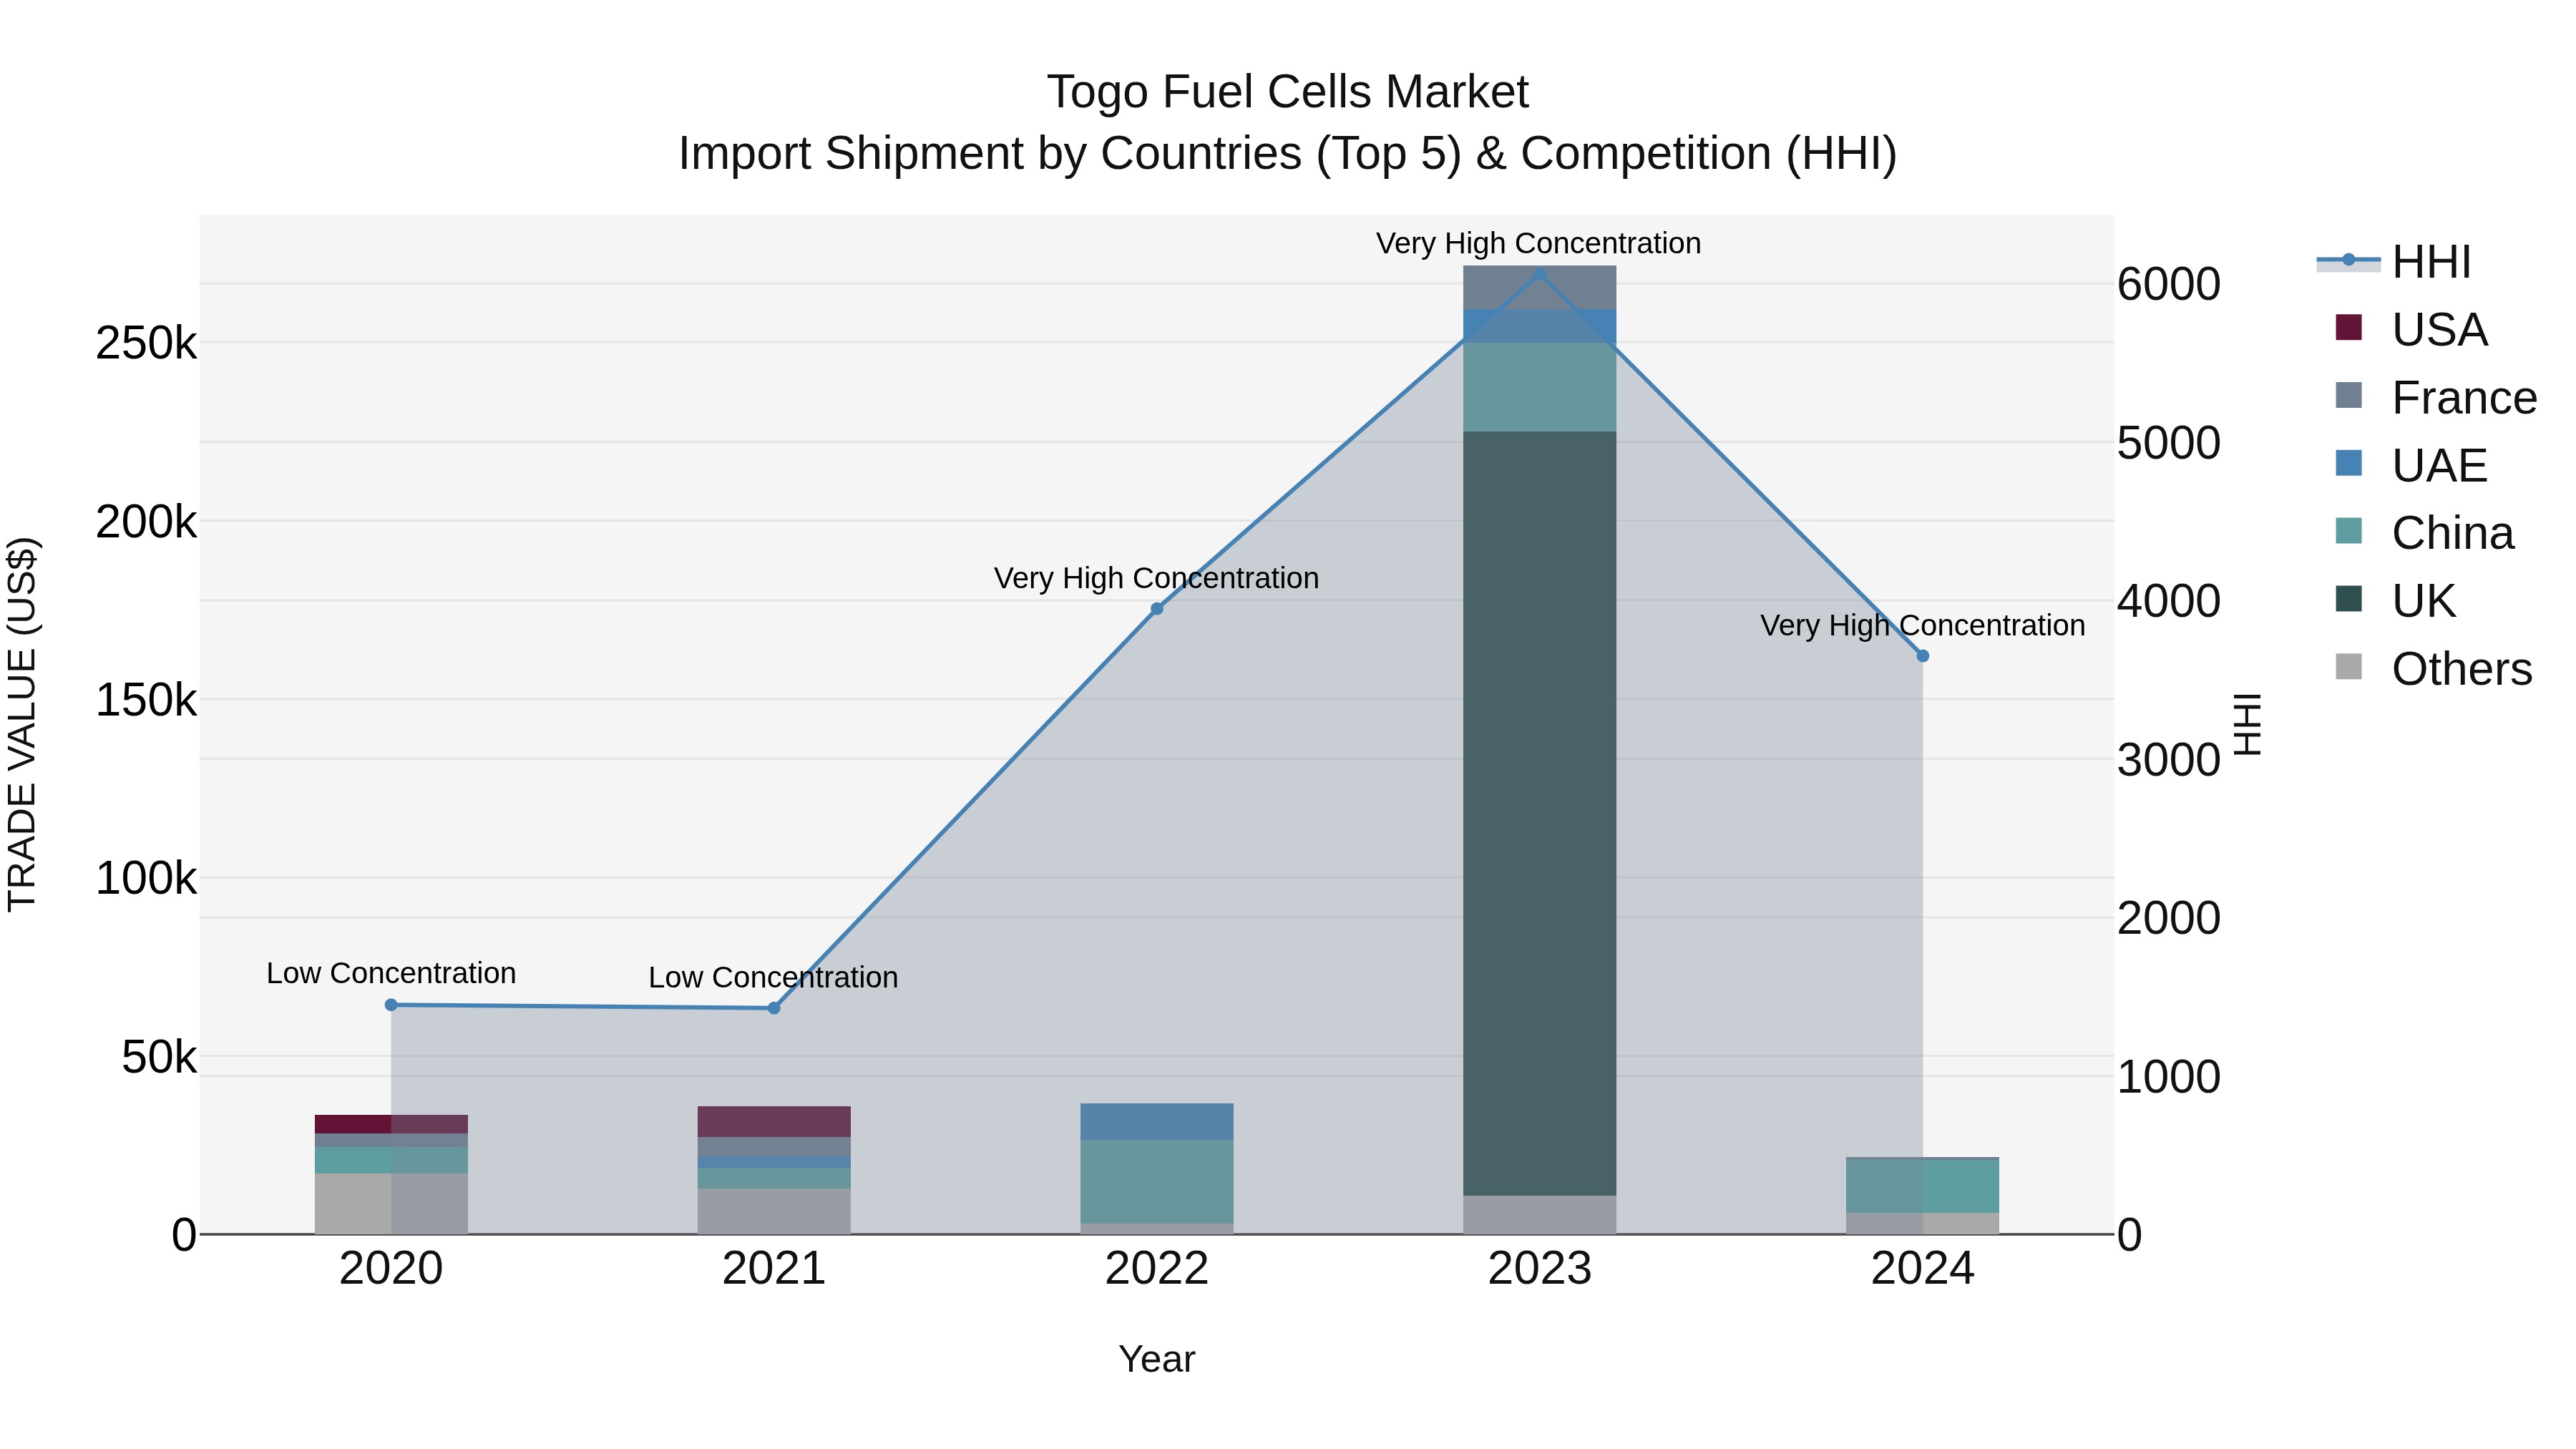Select the USA segment of the 2021 bar
This screenshot has width=2576, height=1449.
tap(774, 1122)
